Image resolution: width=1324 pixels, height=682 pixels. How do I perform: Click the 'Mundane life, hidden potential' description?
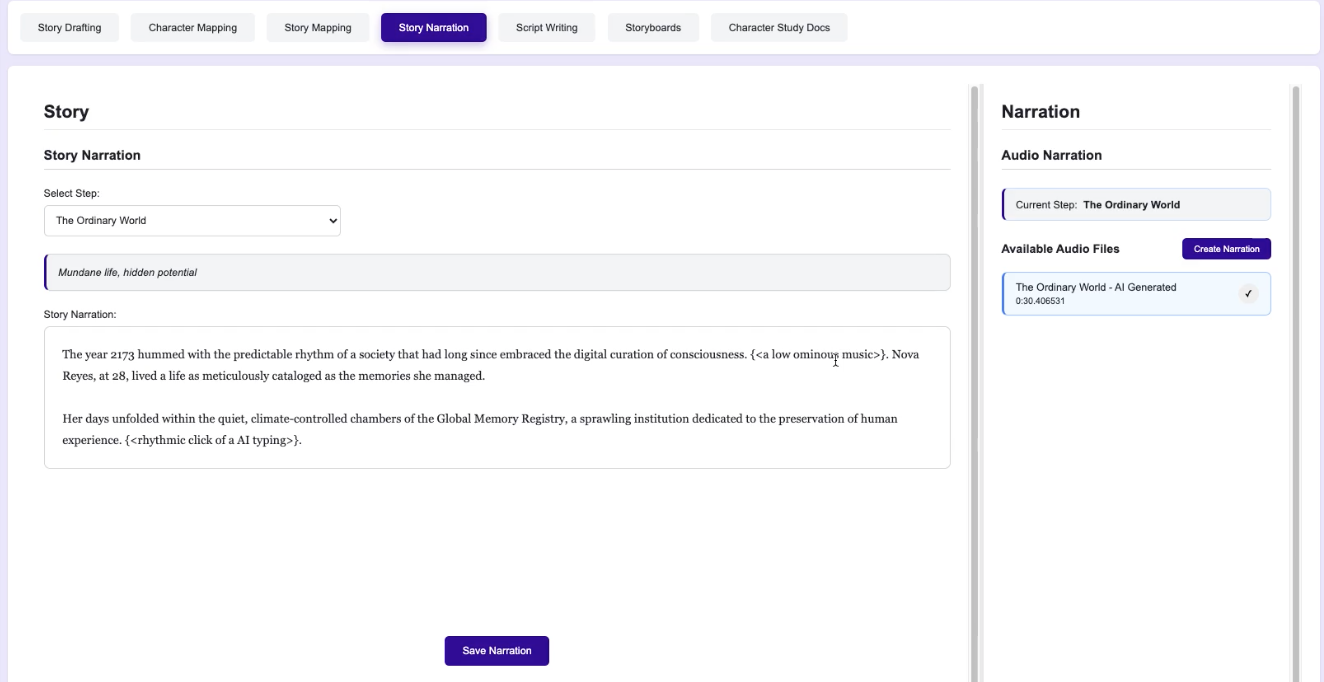pyautogui.click(x=497, y=272)
